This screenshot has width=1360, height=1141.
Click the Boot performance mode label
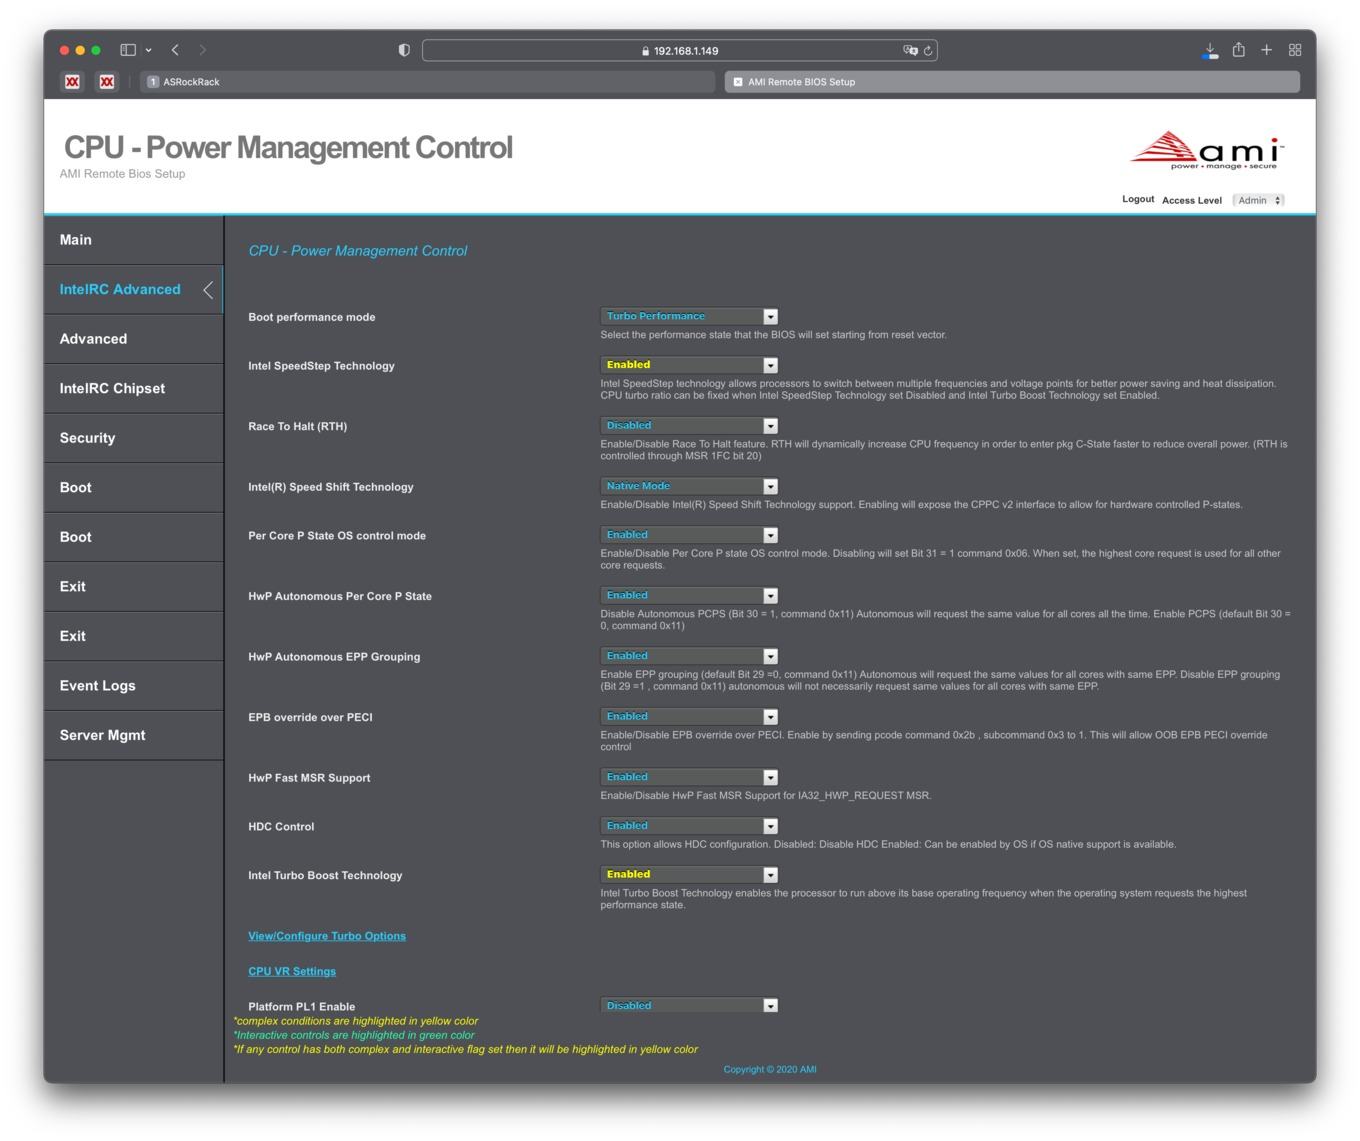pyautogui.click(x=312, y=317)
